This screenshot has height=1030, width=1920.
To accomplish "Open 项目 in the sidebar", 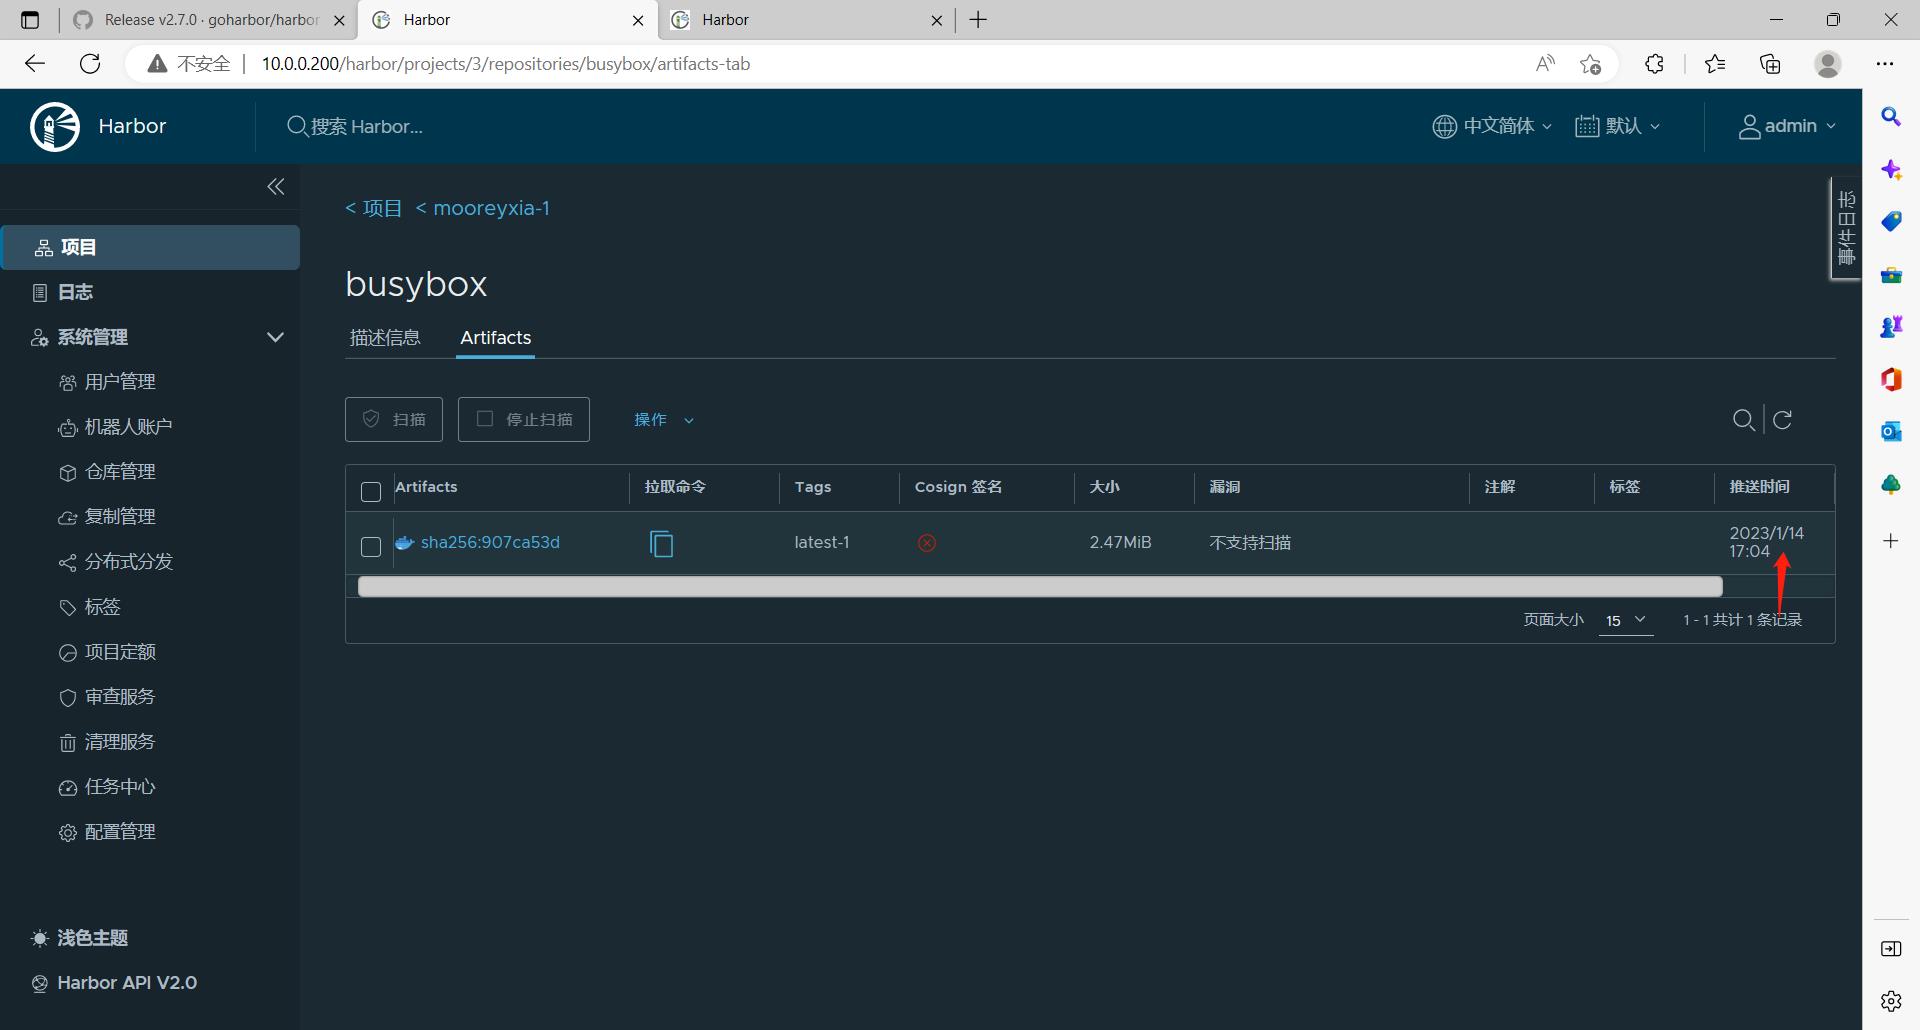I will [150, 247].
